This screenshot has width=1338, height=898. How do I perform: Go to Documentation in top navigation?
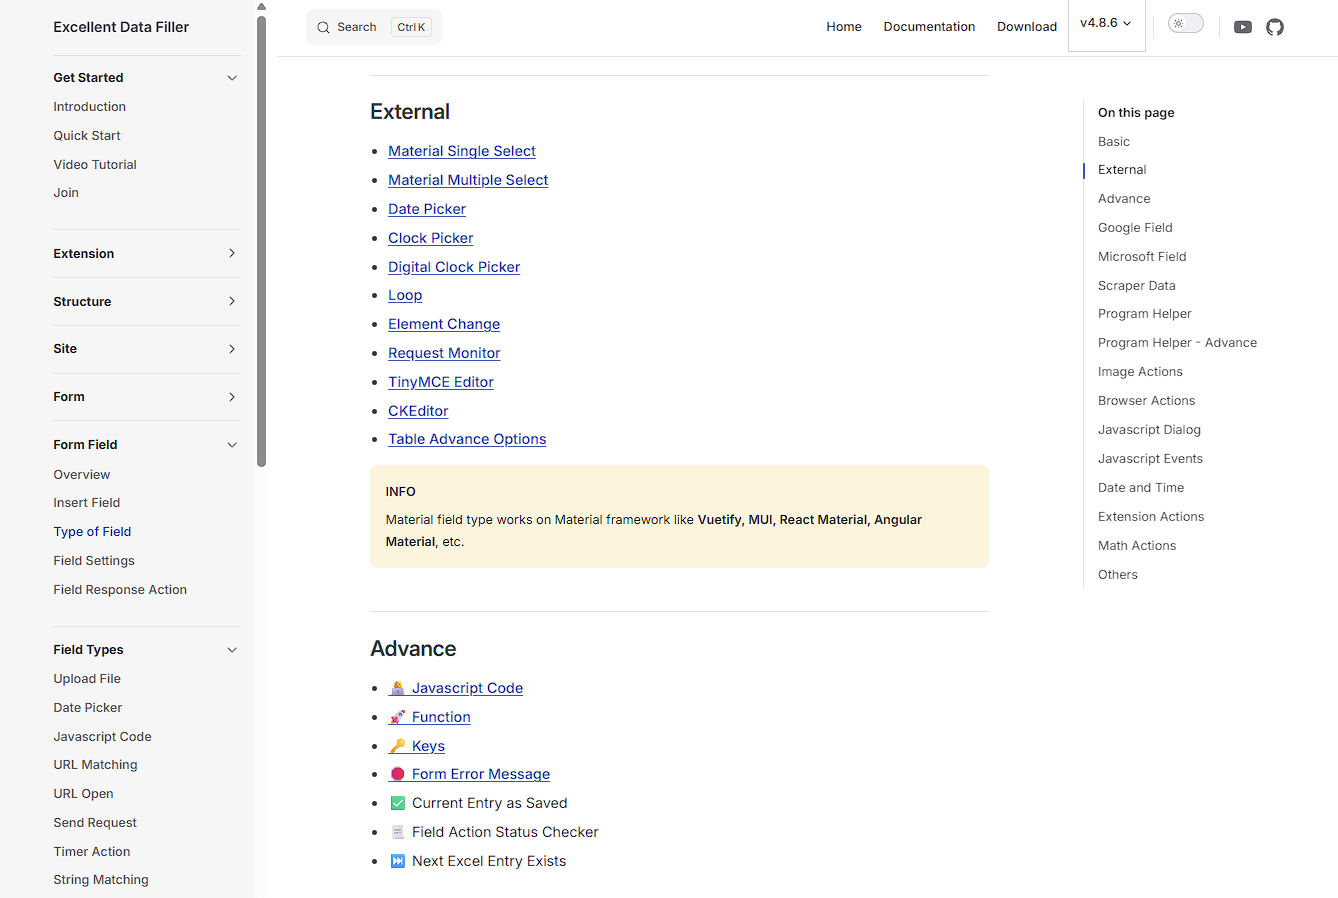point(929,27)
